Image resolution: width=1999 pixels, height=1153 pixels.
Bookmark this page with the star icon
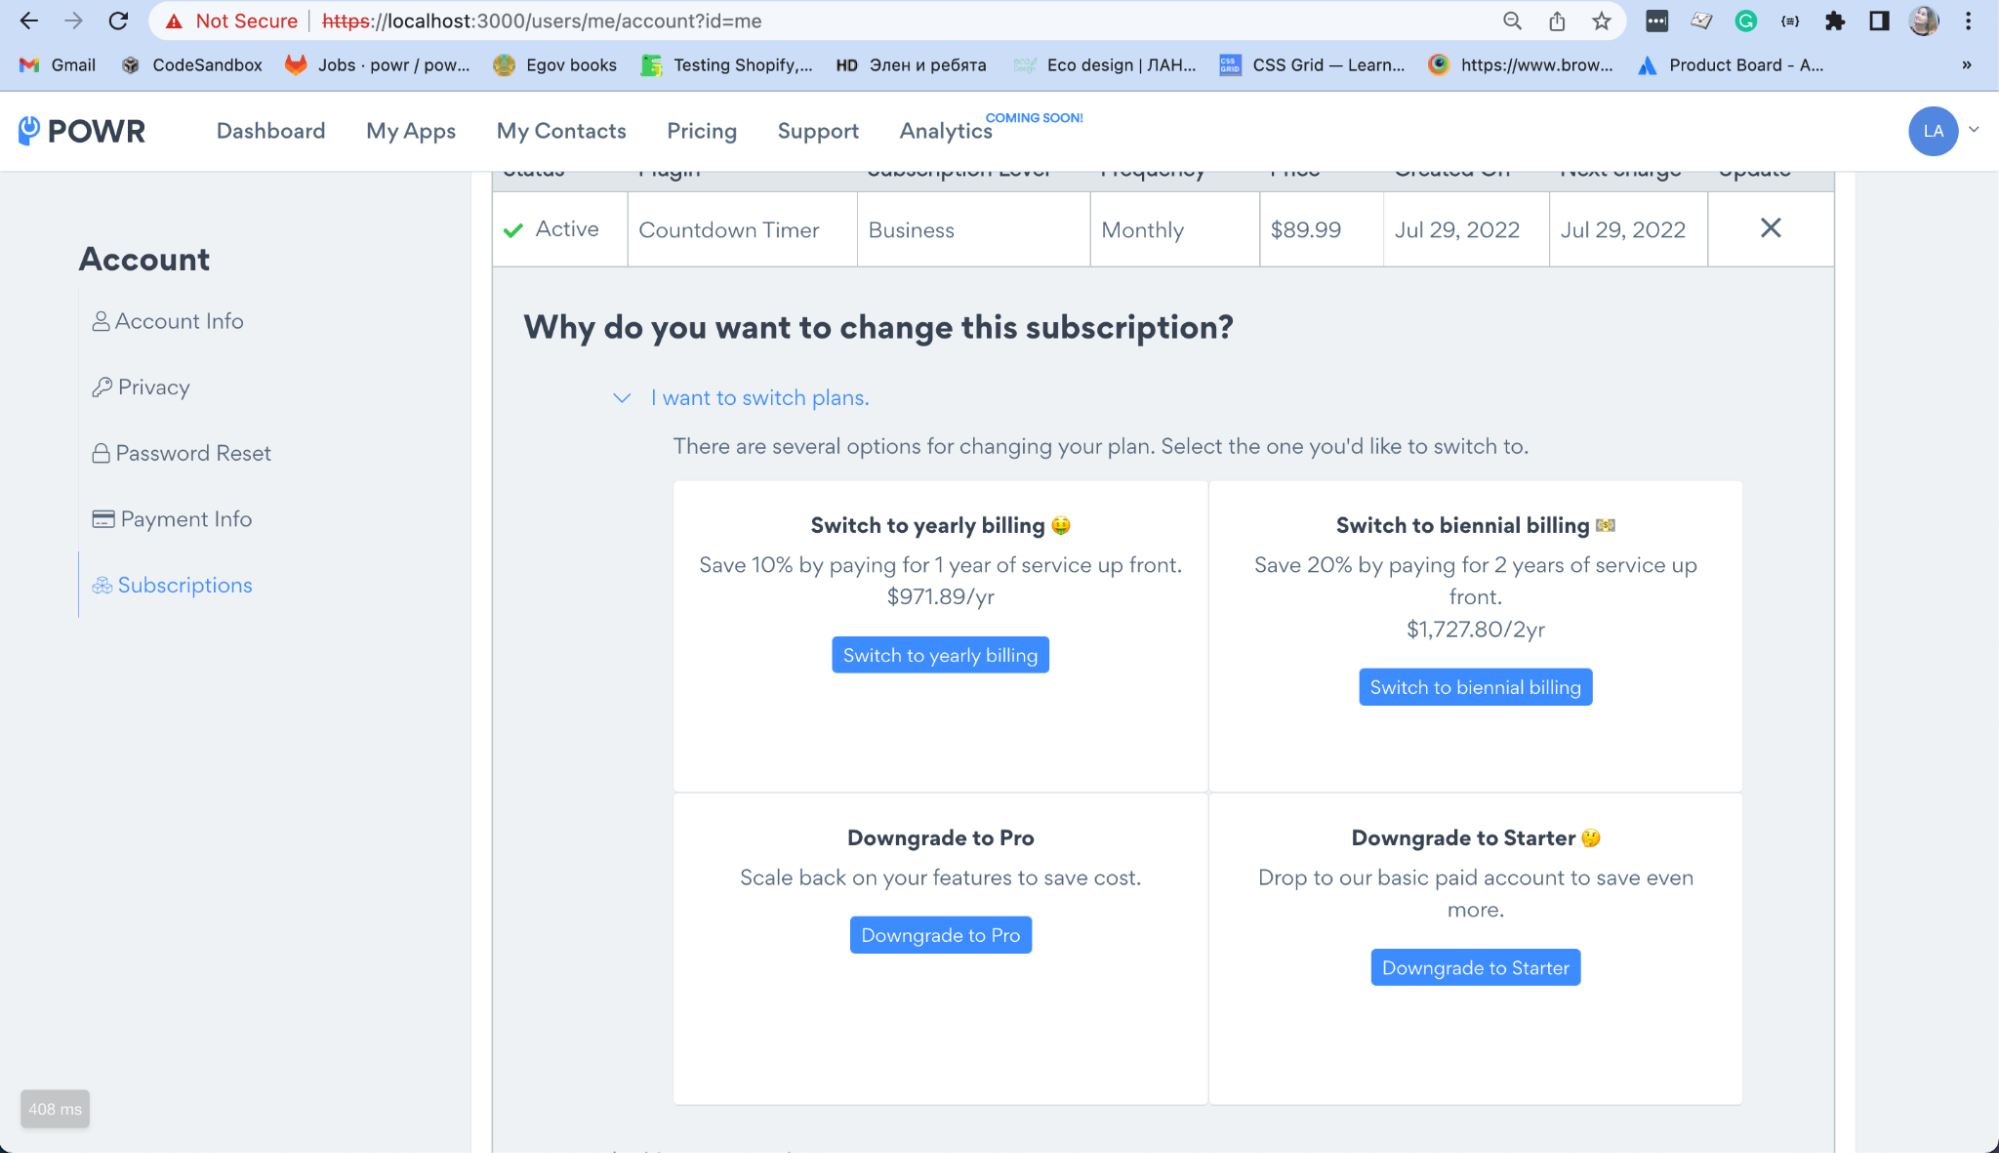[x=1602, y=21]
